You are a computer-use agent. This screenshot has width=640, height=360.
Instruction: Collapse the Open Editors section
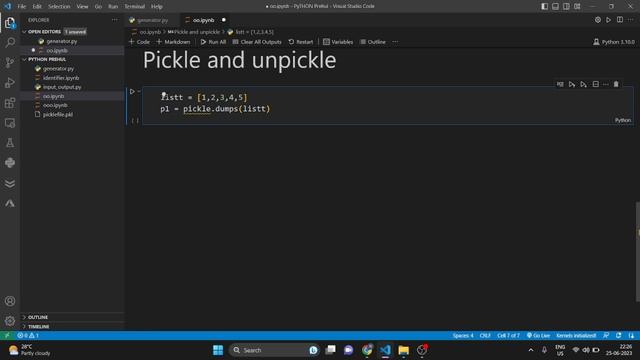click(44, 31)
